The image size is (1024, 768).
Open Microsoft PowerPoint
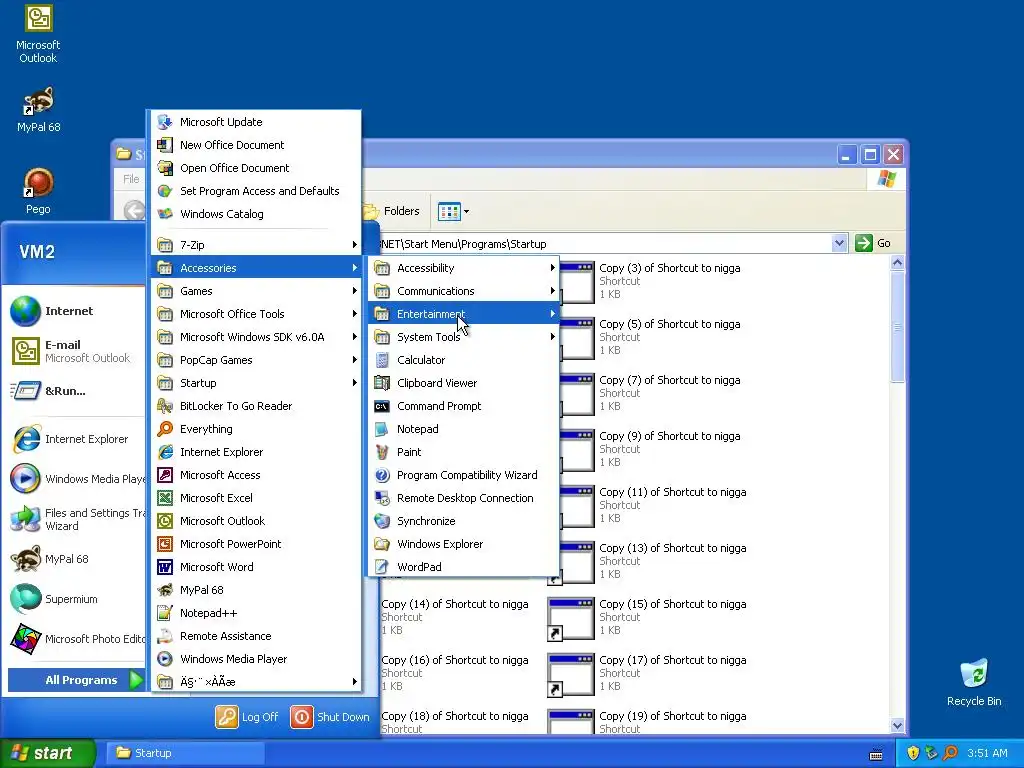(256, 544)
